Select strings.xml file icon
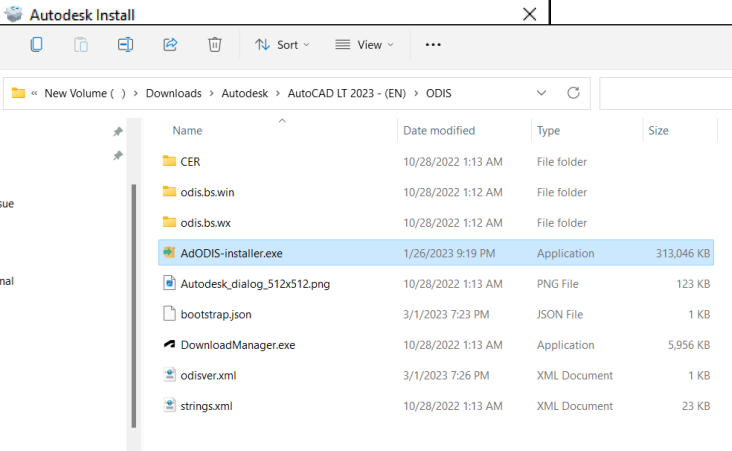Screen dimensions: 732x451 [x=169, y=405]
